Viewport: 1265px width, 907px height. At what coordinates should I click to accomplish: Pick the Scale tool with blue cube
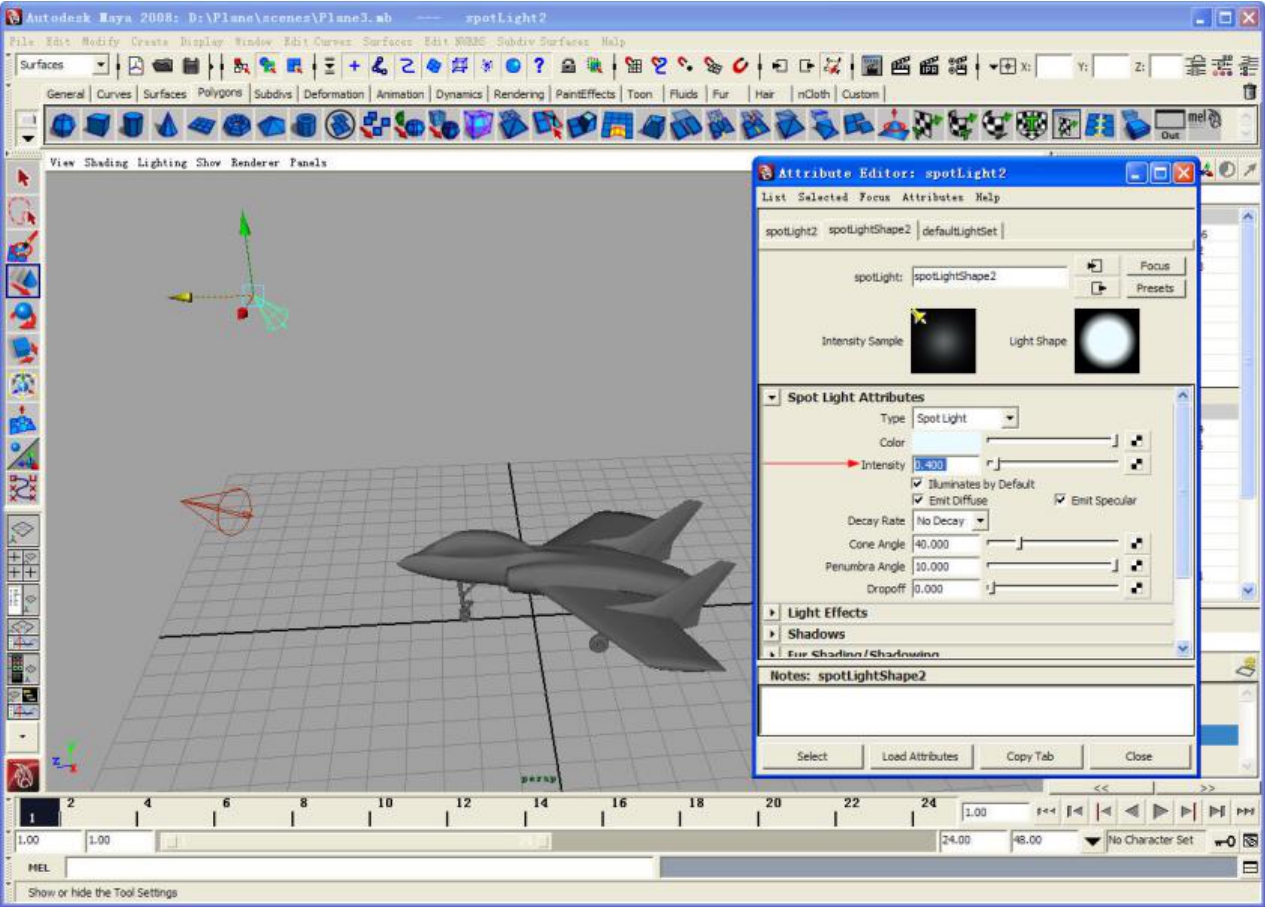(24, 350)
